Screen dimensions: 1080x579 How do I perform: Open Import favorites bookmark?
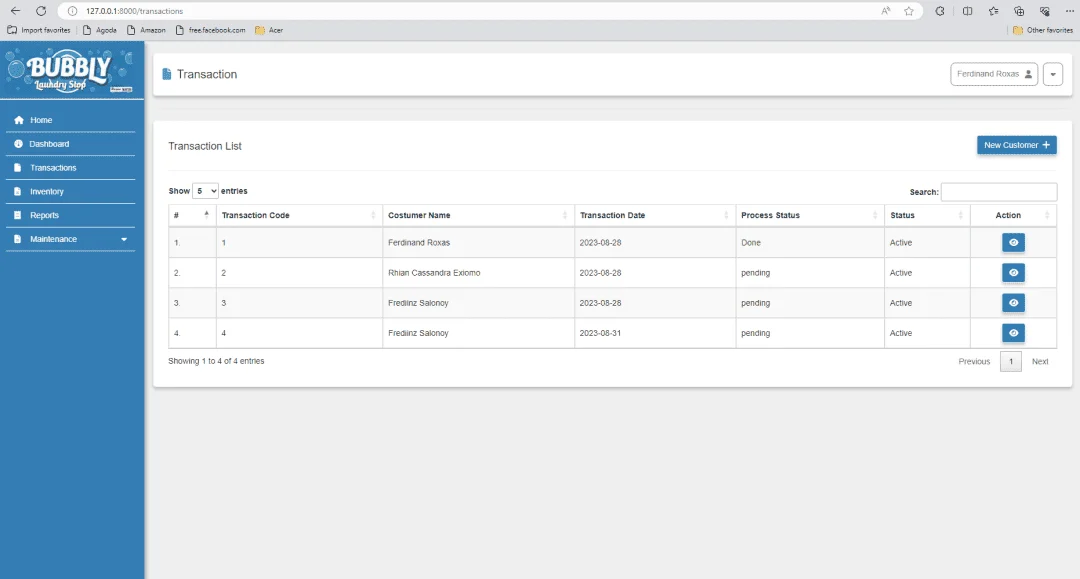(x=39, y=30)
